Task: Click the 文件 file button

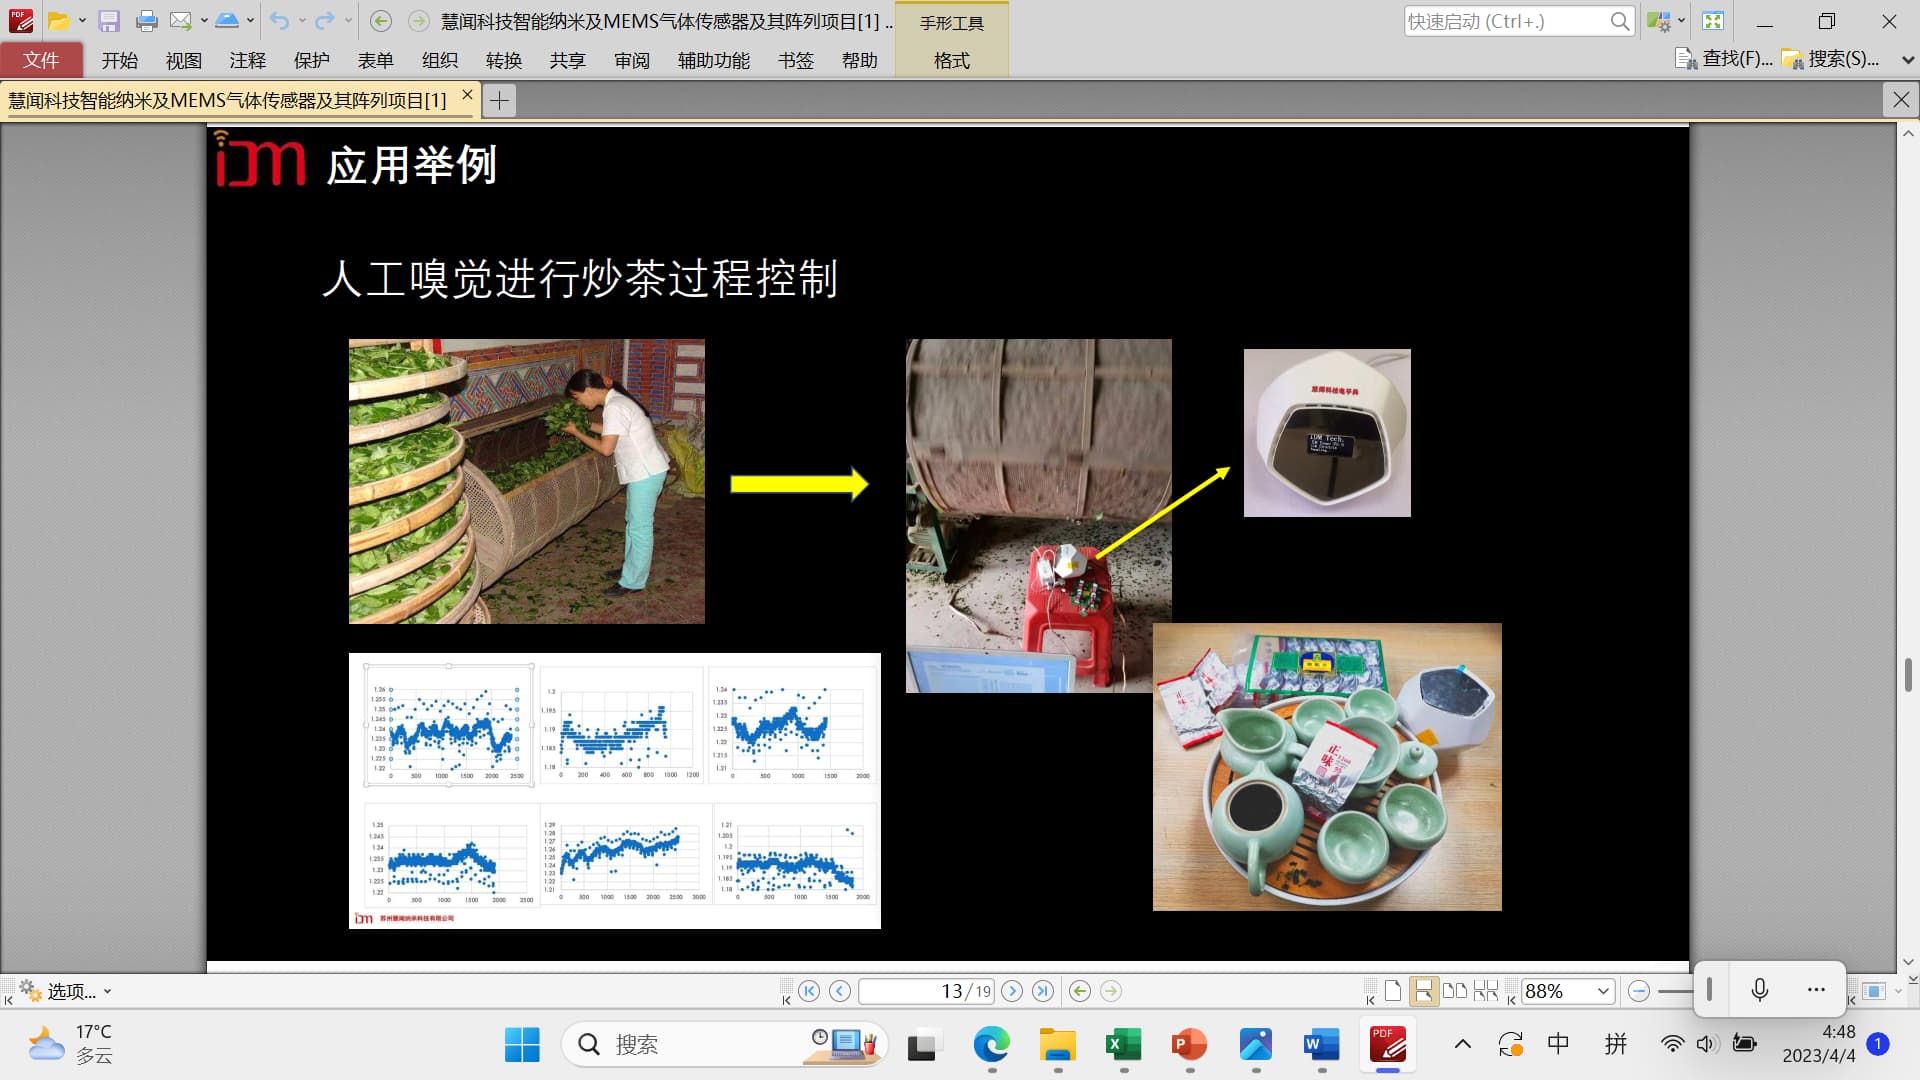Action: [x=41, y=60]
